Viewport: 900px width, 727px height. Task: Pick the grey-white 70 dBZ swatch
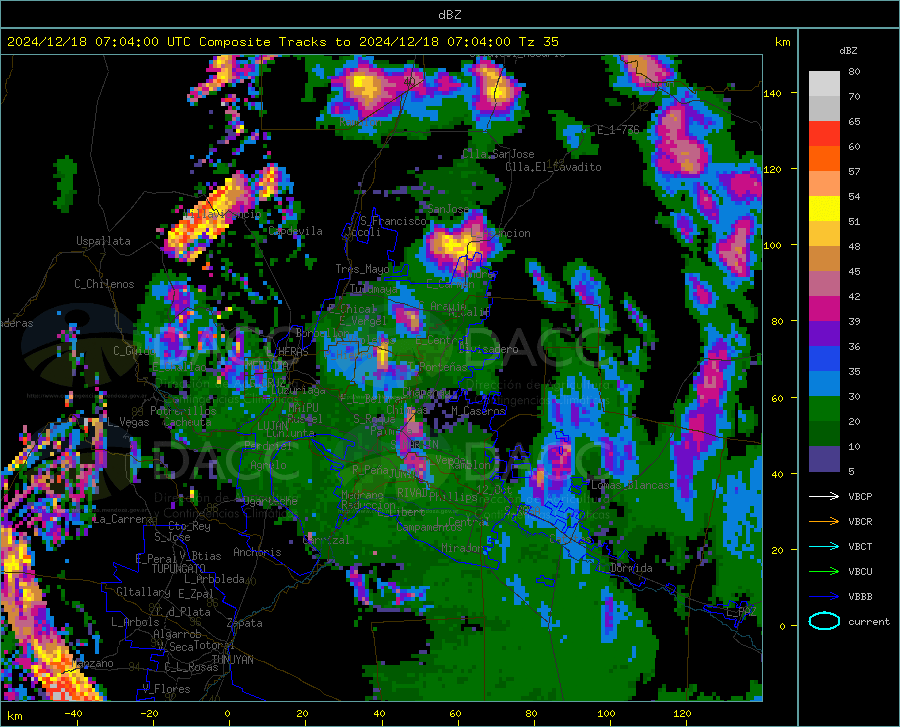824,84
